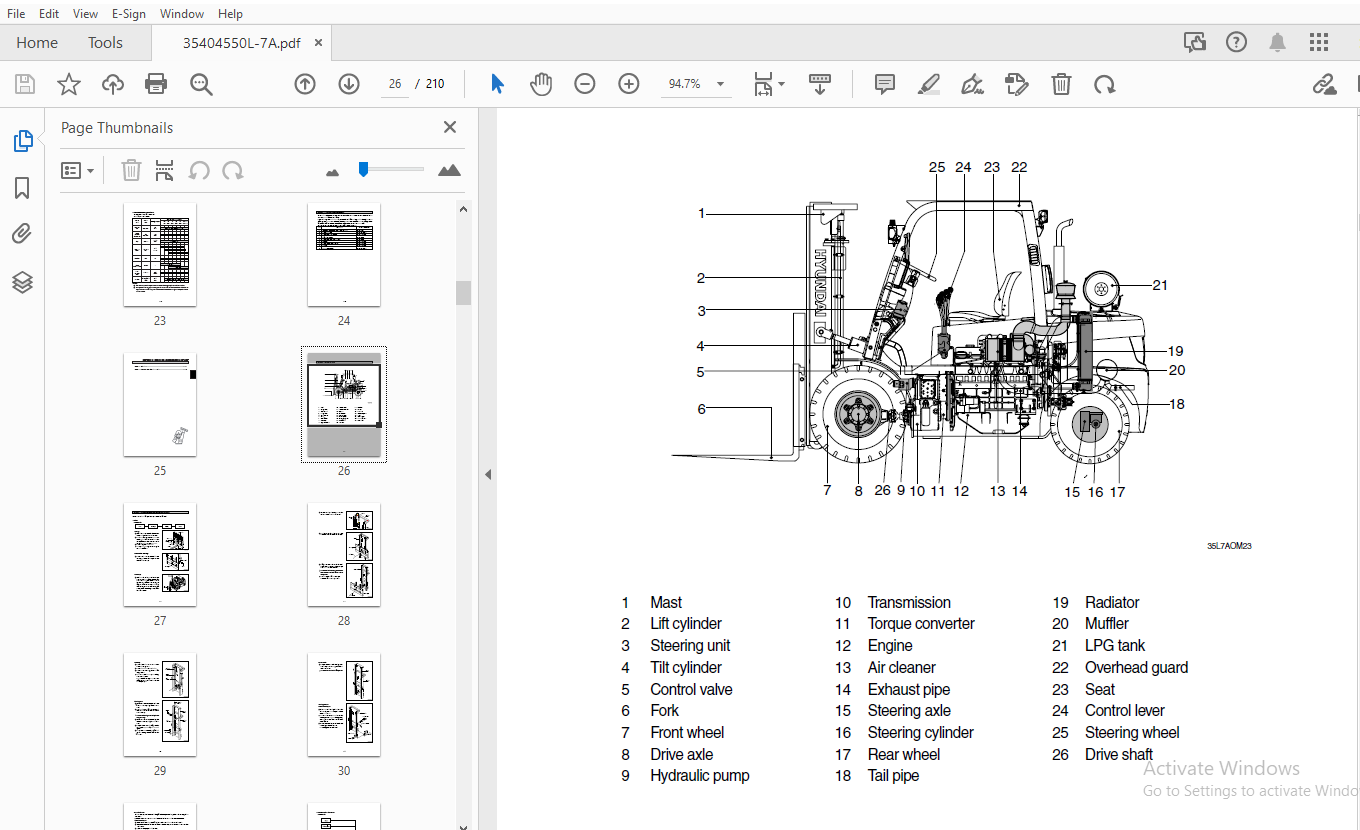The image size is (1360, 830).
Task: Select the page 24 thumbnail
Action: pyautogui.click(x=344, y=255)
